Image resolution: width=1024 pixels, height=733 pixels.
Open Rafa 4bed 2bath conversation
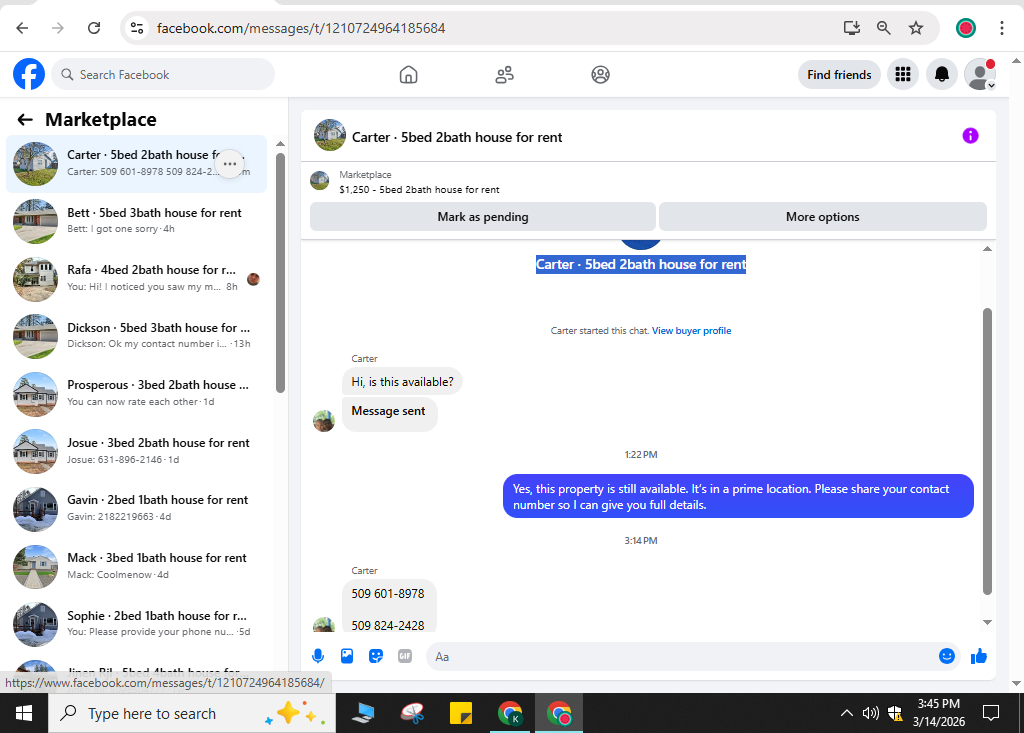136,278
